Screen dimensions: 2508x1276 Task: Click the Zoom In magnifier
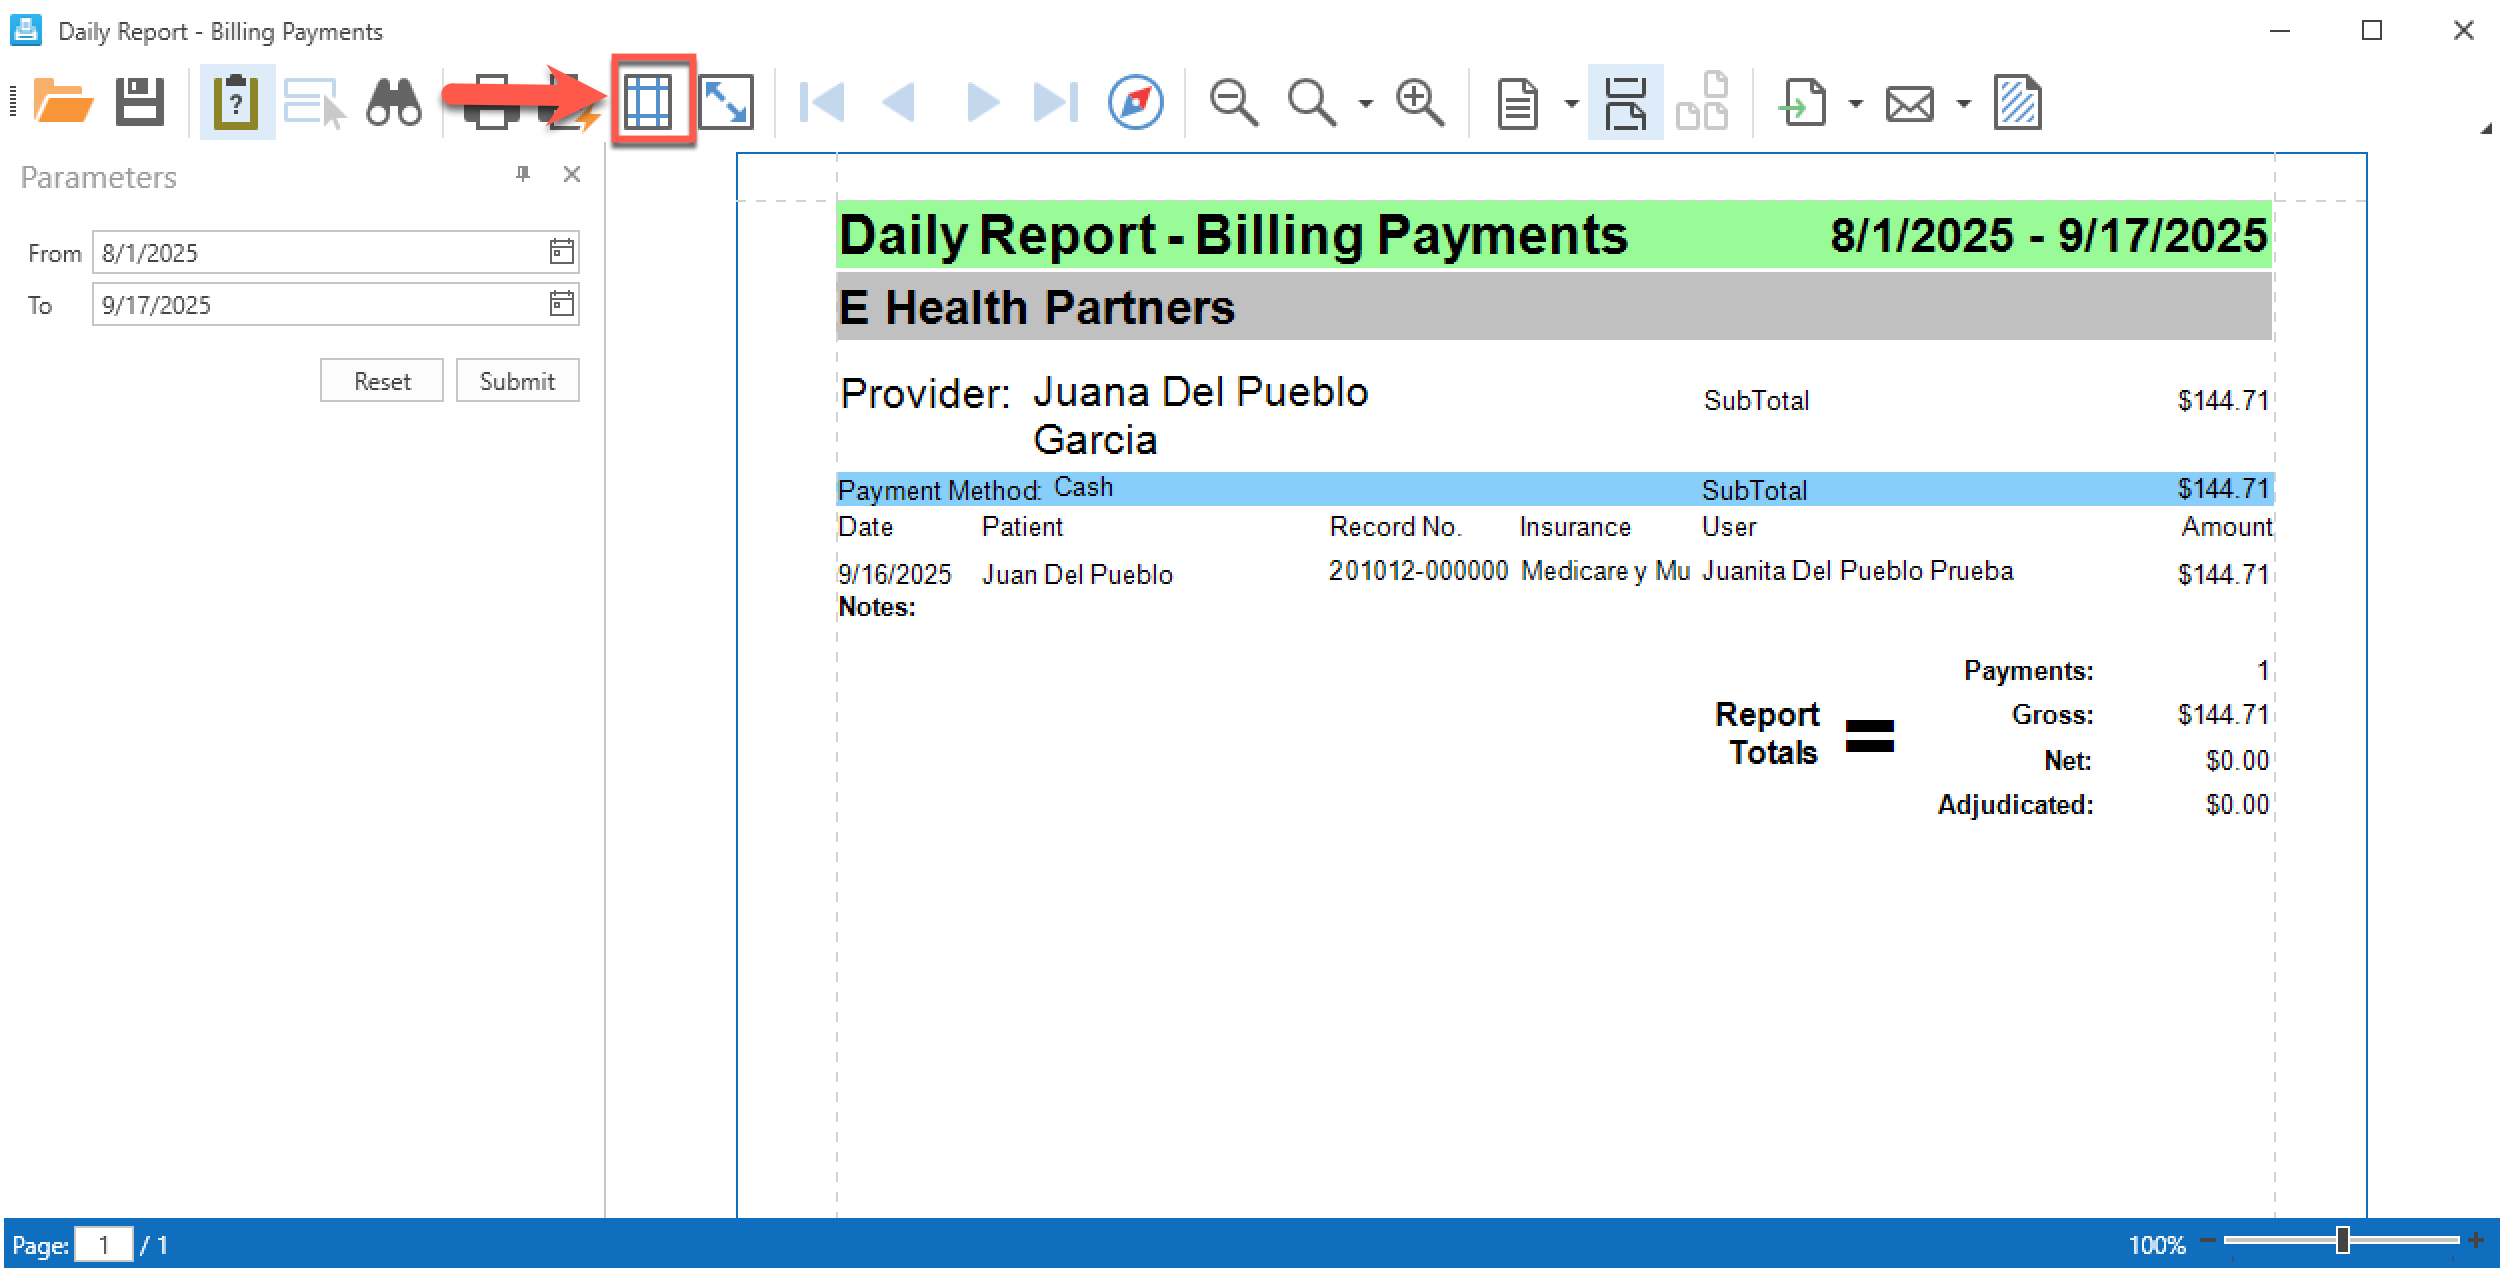pos(1420,102)
